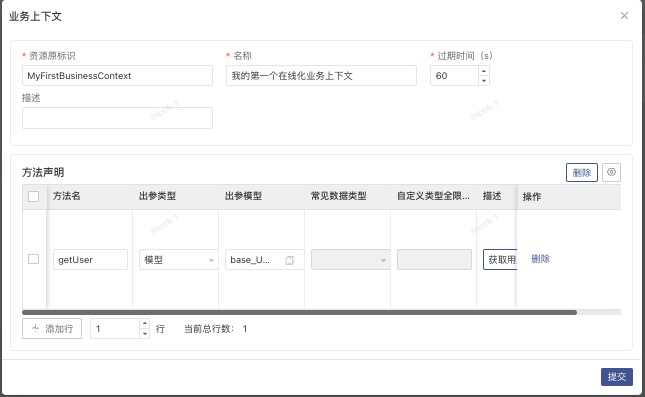
Task: Toggle the select-all header checkbox
Action: tap(34, 196)
